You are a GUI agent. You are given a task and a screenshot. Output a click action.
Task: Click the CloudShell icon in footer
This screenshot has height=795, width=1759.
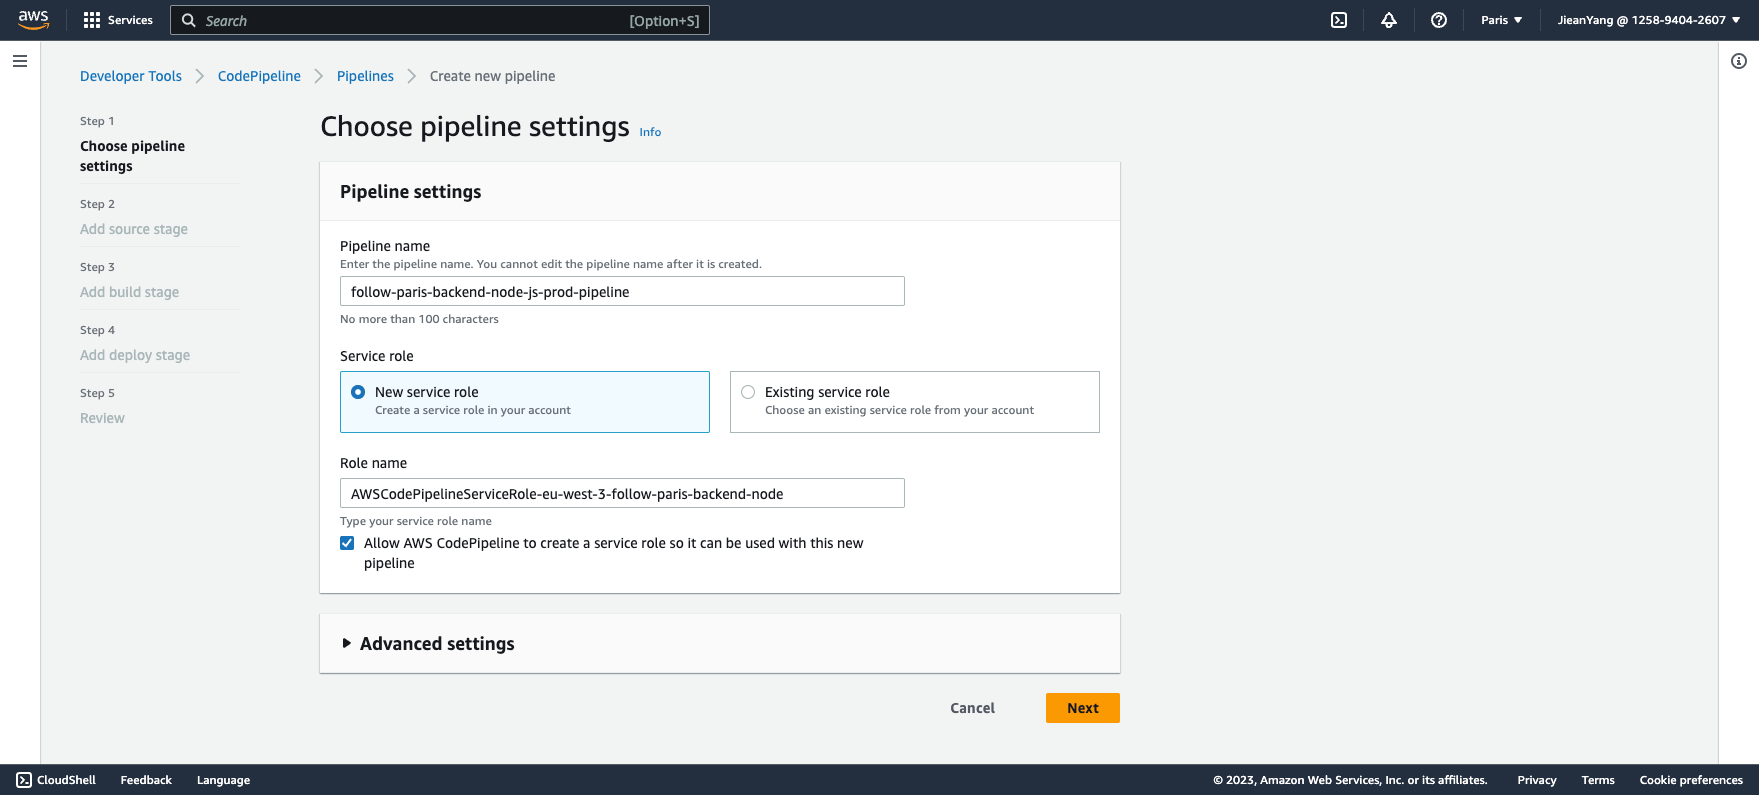[x=24, y=780]
